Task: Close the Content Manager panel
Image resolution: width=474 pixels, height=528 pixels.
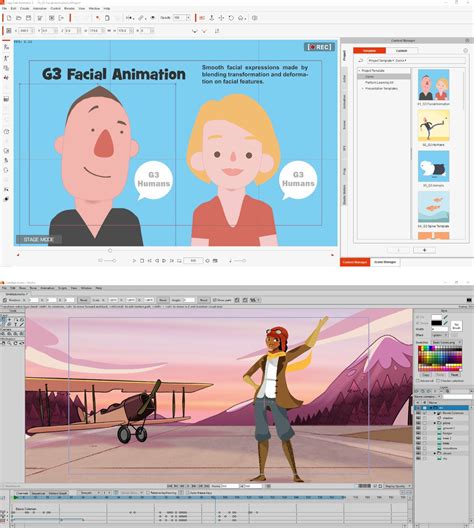Action: click(x=467, y=40)
